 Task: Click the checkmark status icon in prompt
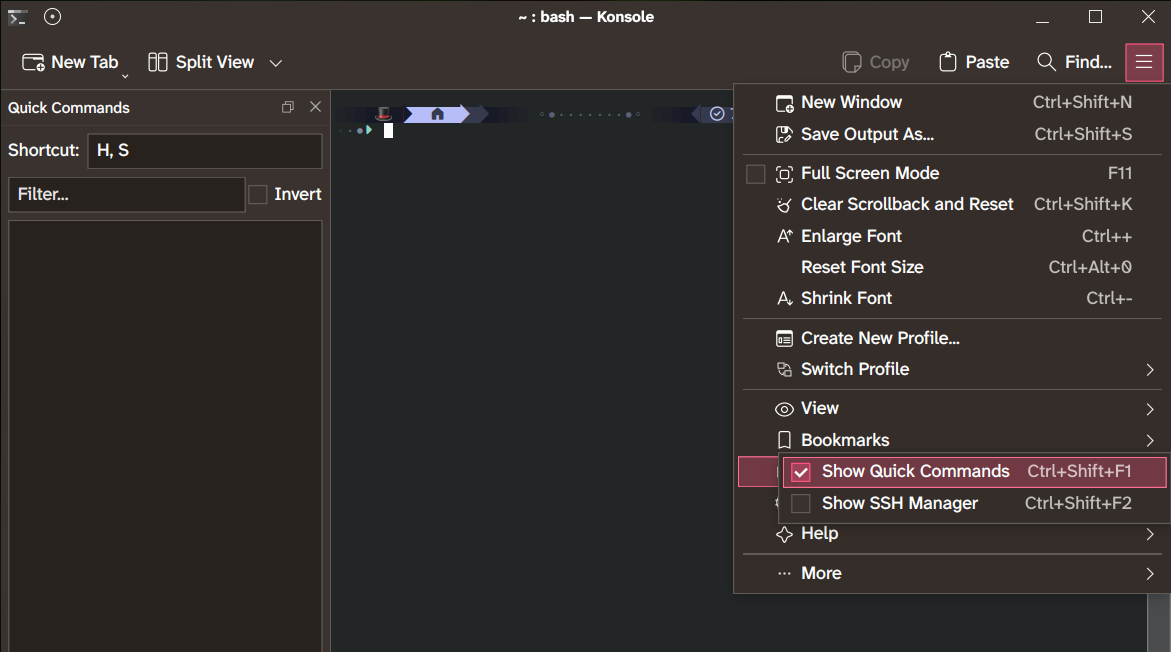[x=717, y=114]
